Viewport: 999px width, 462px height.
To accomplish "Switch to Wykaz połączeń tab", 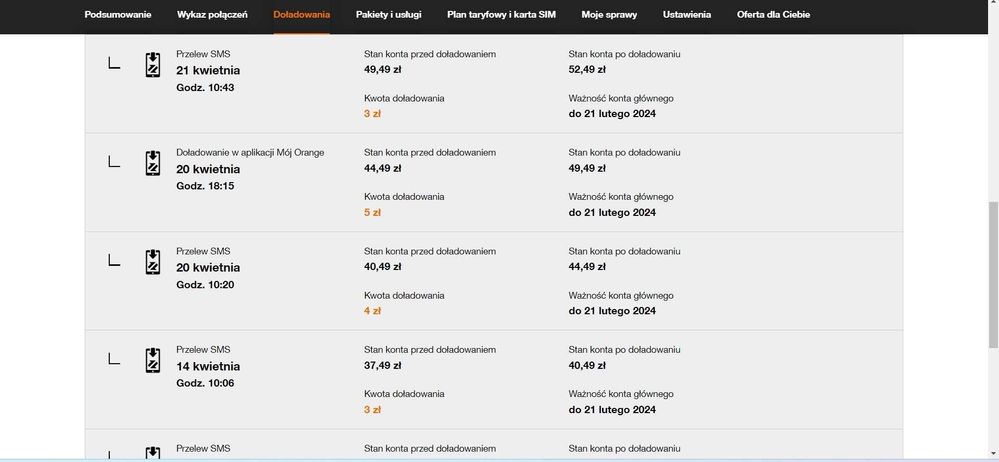I will click(212, 15).
